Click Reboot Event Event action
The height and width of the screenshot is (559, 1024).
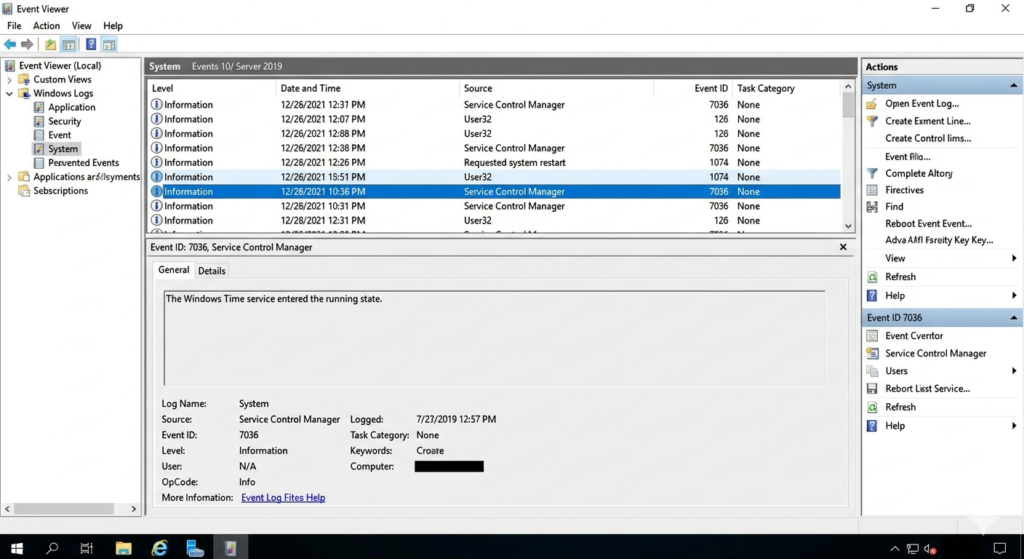tap(928, 224)
